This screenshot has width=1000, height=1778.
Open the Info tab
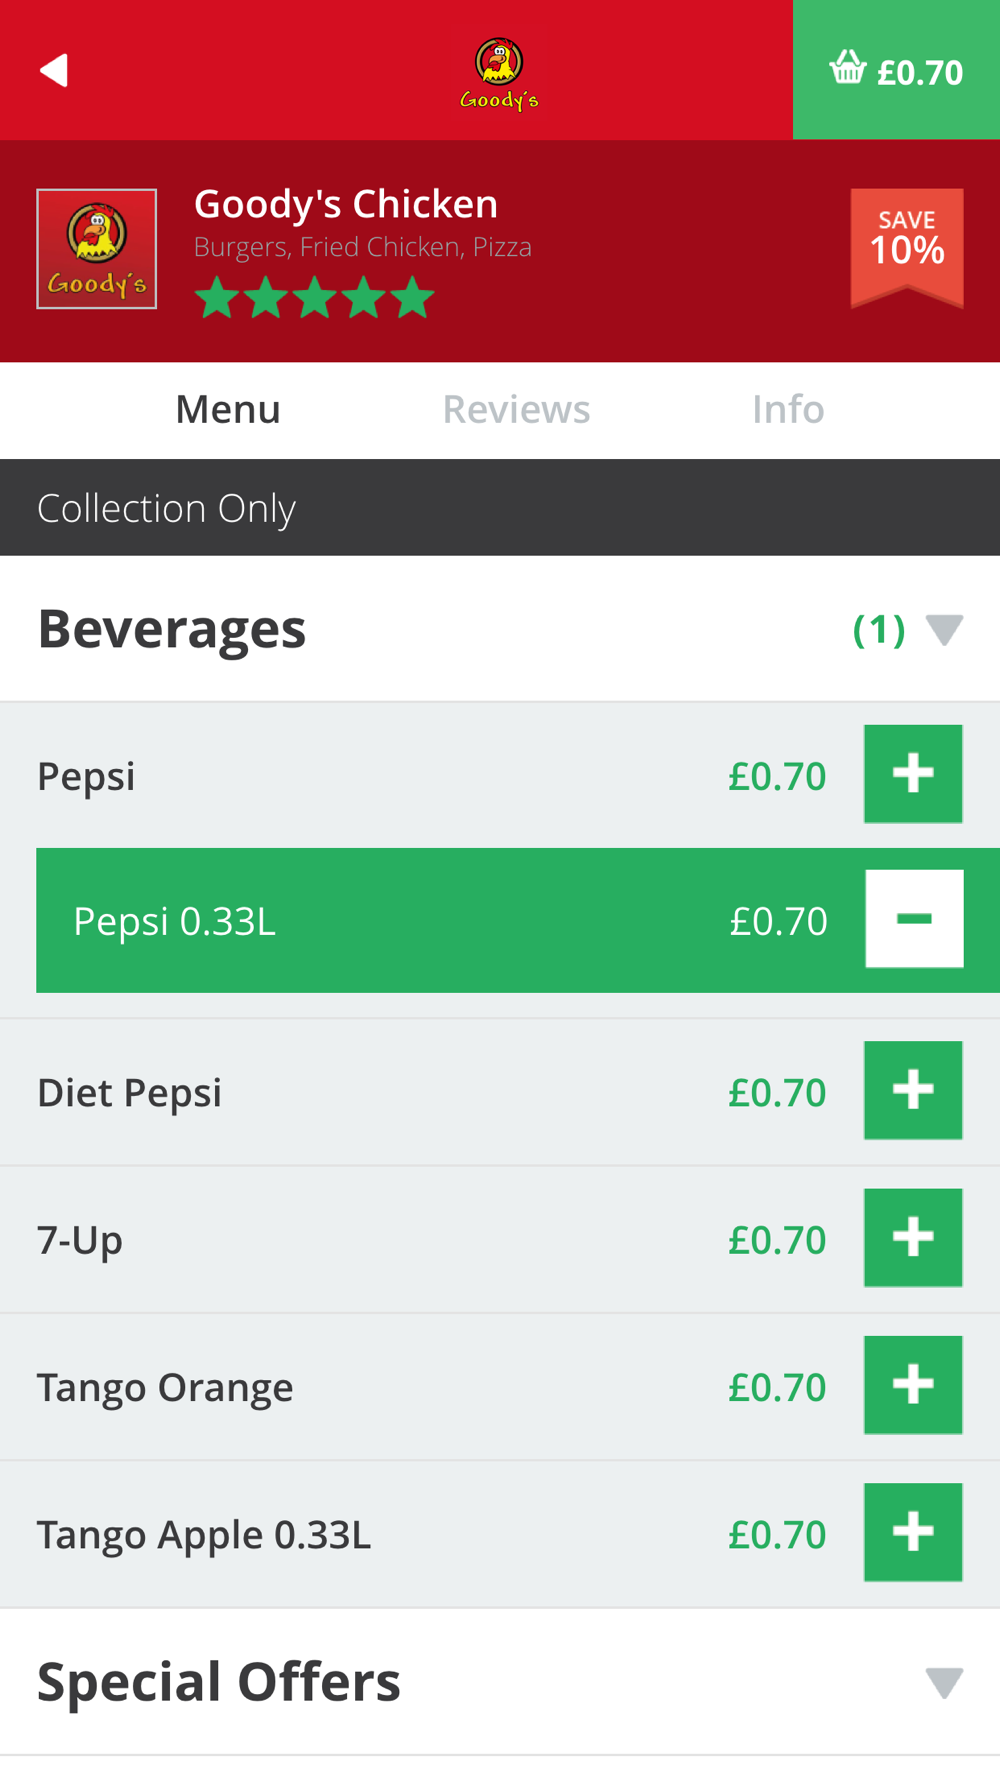(x=788, y=410)
